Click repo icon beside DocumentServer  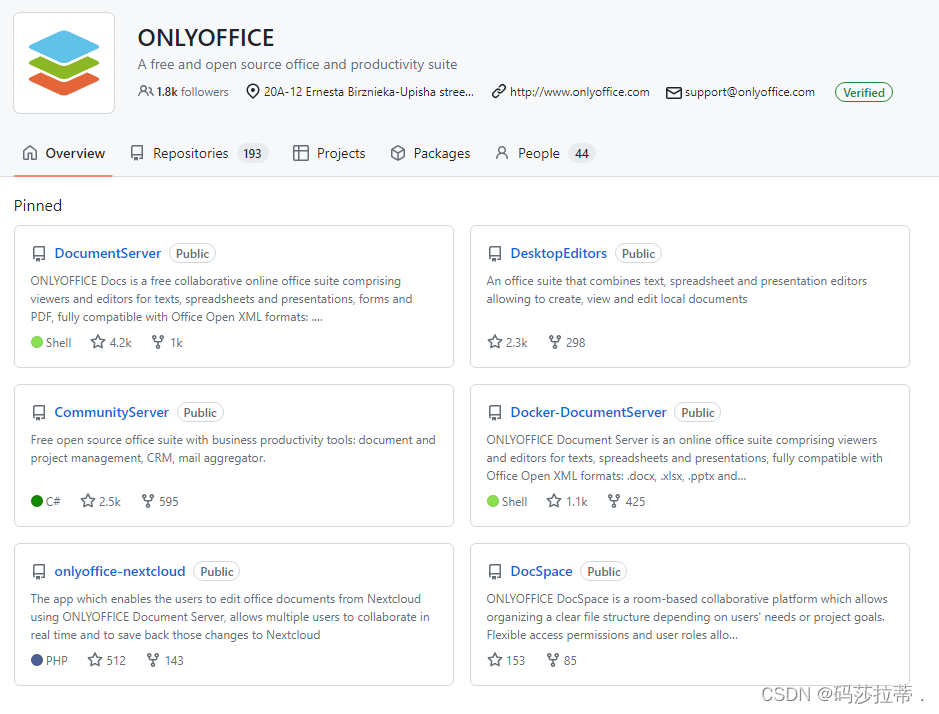point(39,254)
